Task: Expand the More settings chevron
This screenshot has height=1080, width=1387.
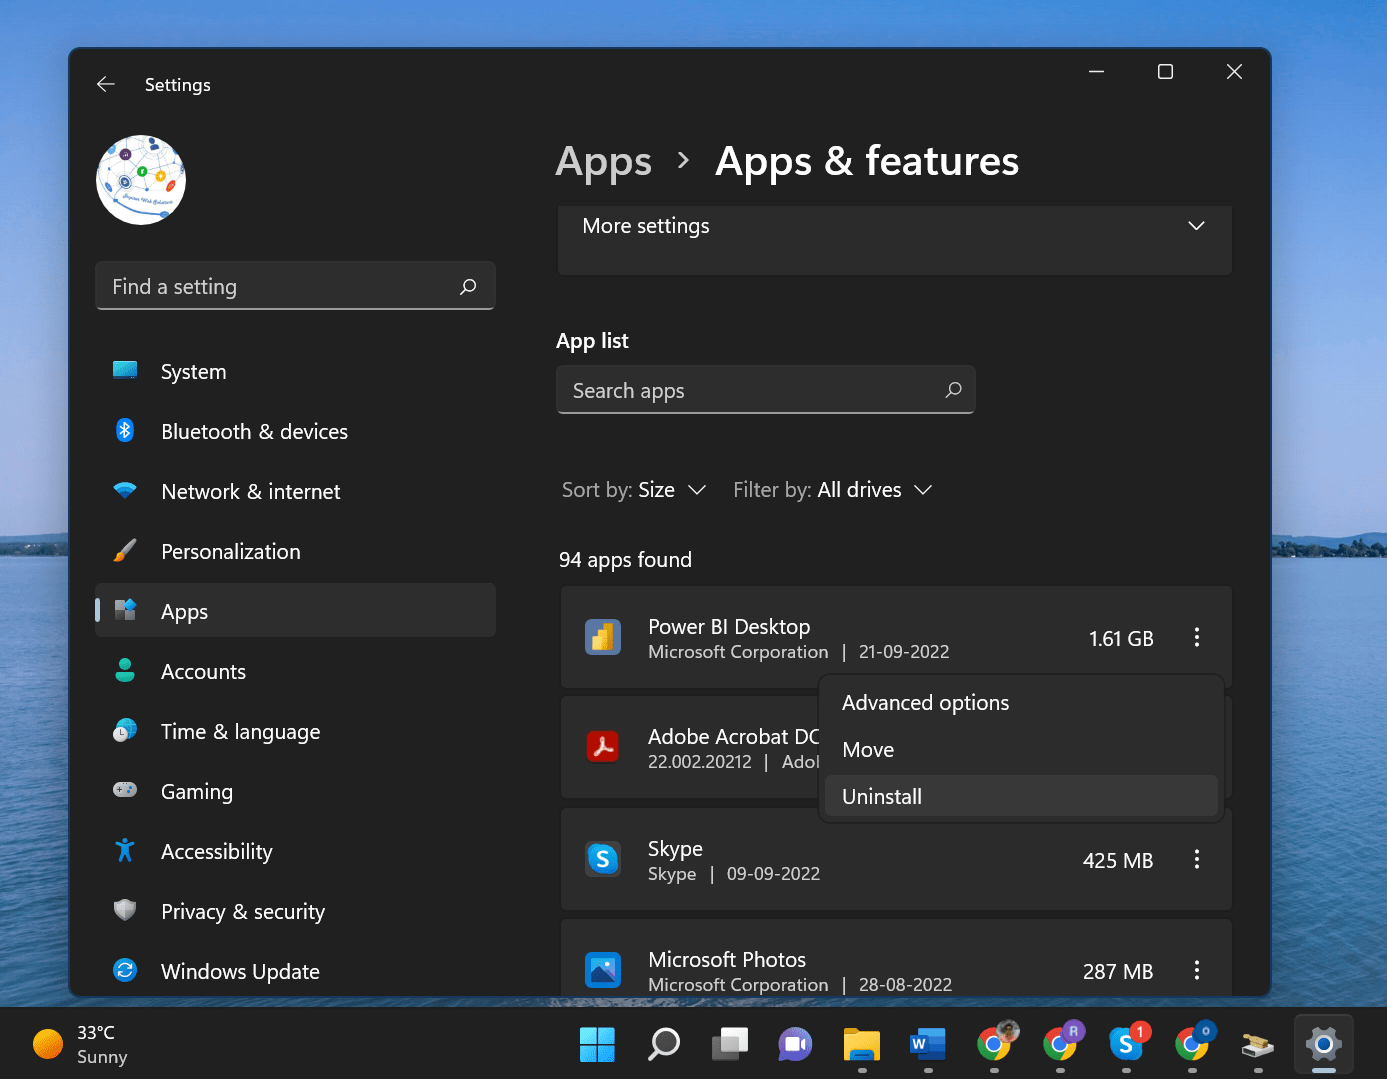Action: click(1196, 226)
